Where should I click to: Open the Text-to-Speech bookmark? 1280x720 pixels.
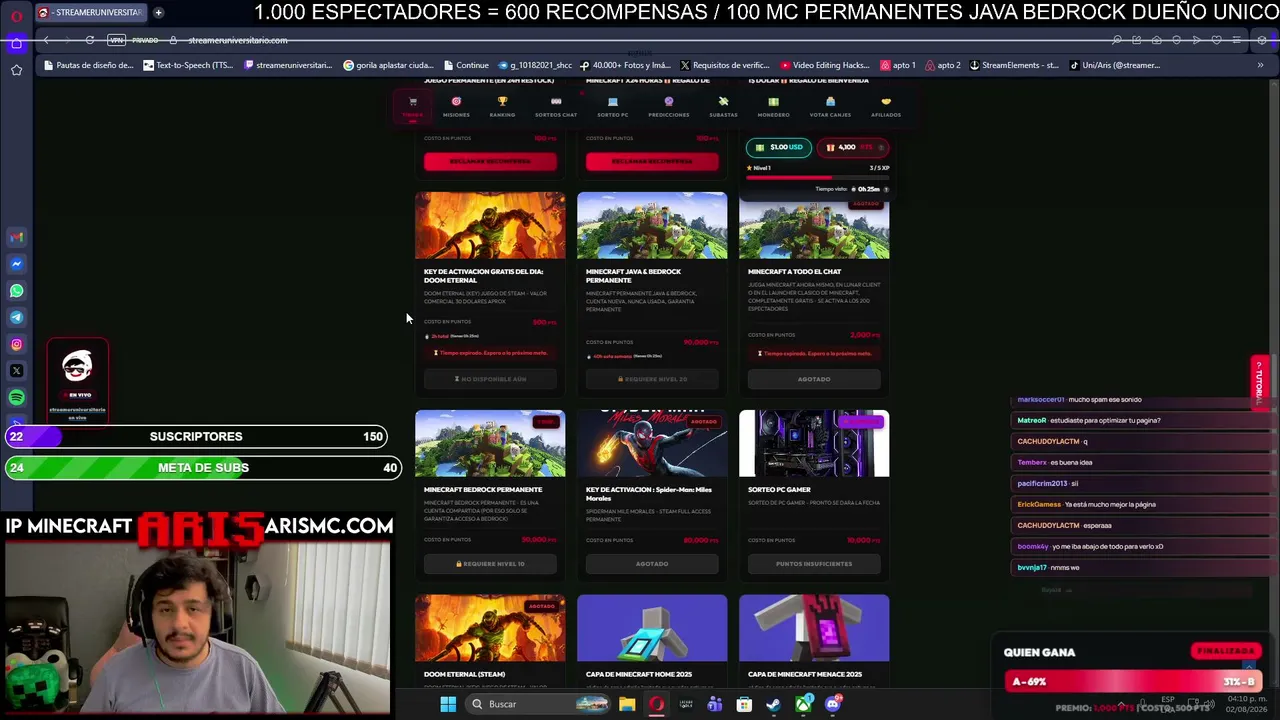pos(188,65)
